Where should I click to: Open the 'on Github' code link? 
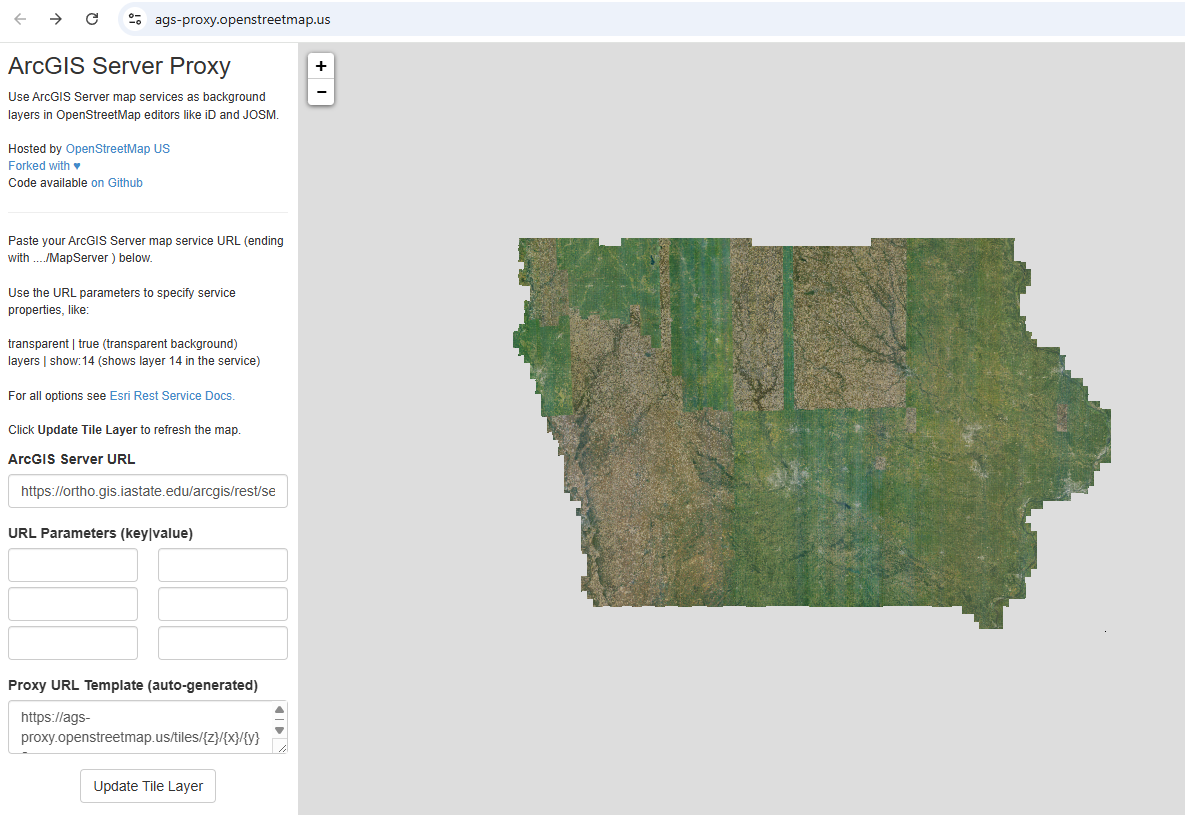[x=117, y=183]
